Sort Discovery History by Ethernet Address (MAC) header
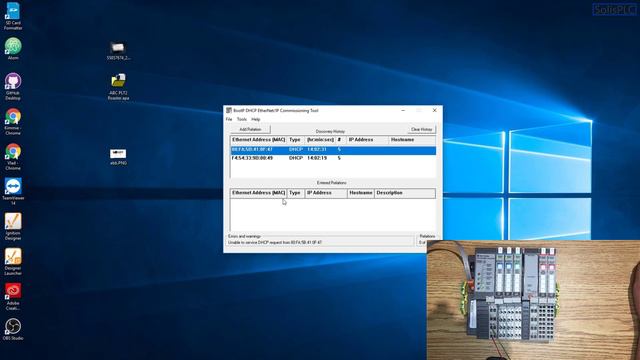This screenshot has height=360, width=640. [258, 140]
